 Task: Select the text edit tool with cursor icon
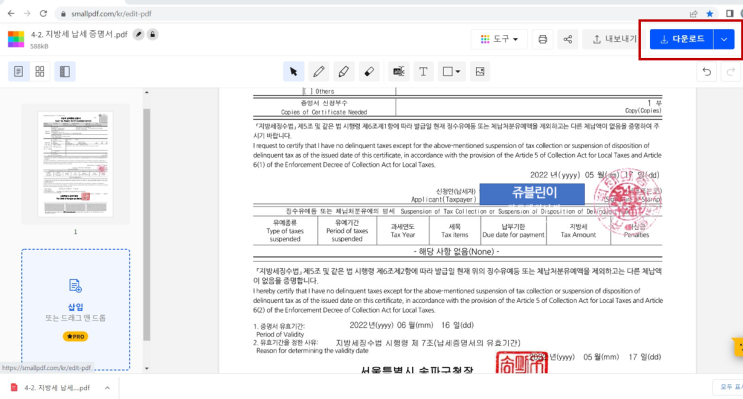click(x=399, y=72)
